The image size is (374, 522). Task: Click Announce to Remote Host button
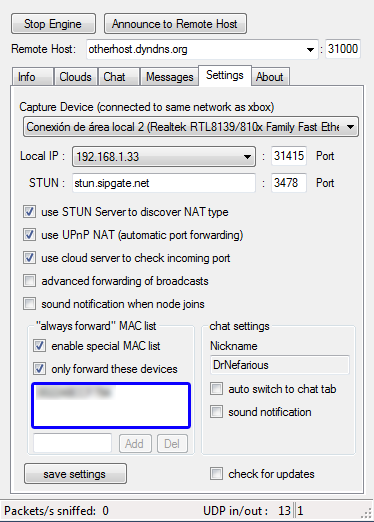[175, 24]
